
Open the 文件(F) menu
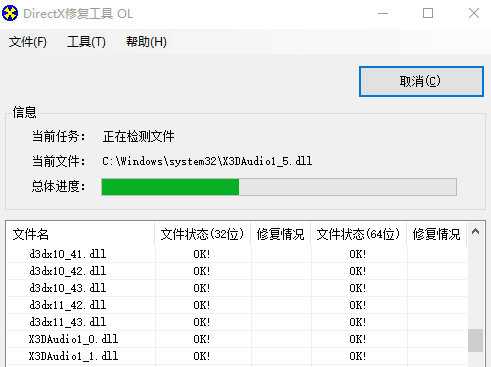28,42
